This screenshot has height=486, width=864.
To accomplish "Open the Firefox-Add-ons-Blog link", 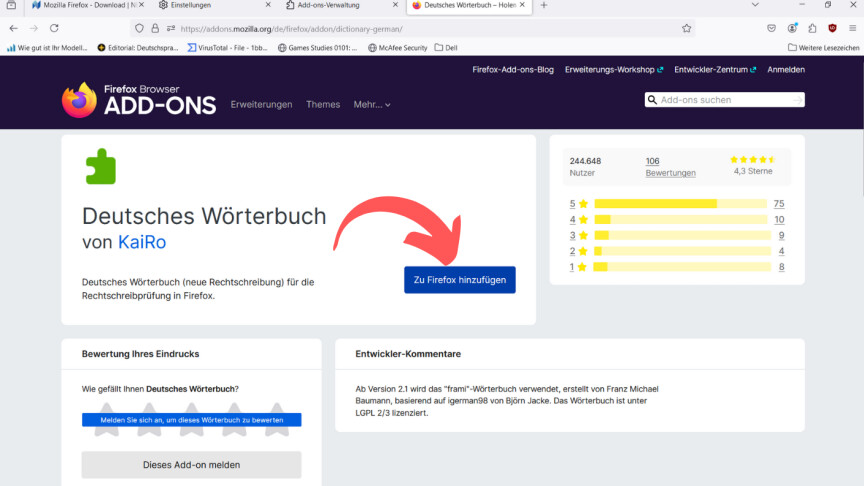I will tap(513, 69).
